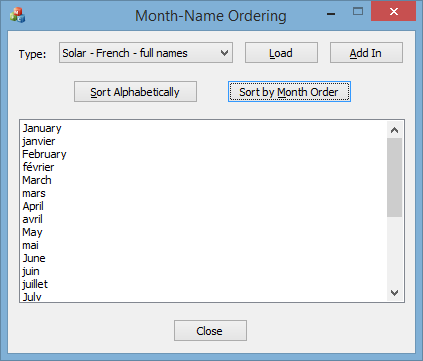Viewport: 423px width, 361px height.
Task: Sort the list alphabetically
Action: [x=135, y=92]
